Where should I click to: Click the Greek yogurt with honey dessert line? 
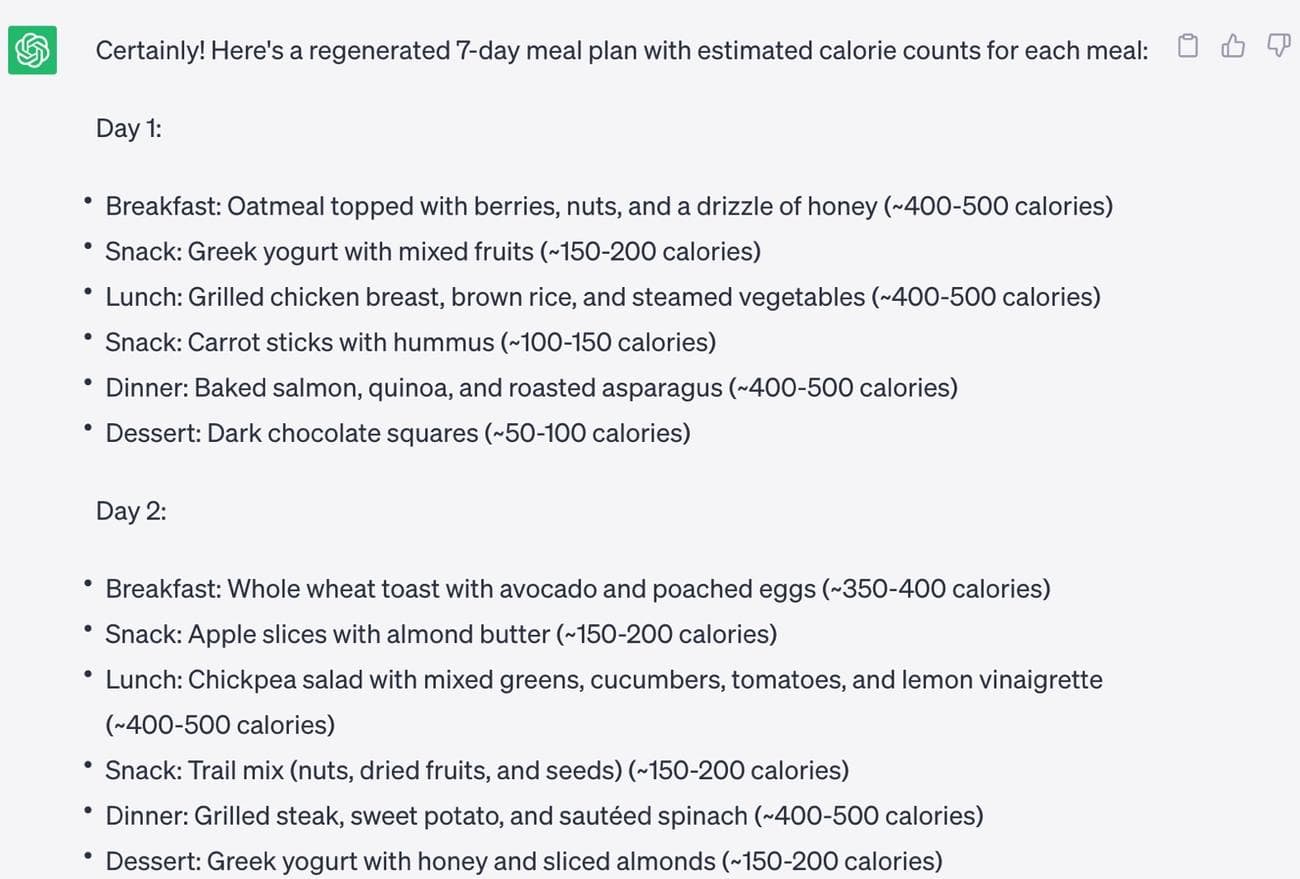(523, 861)
